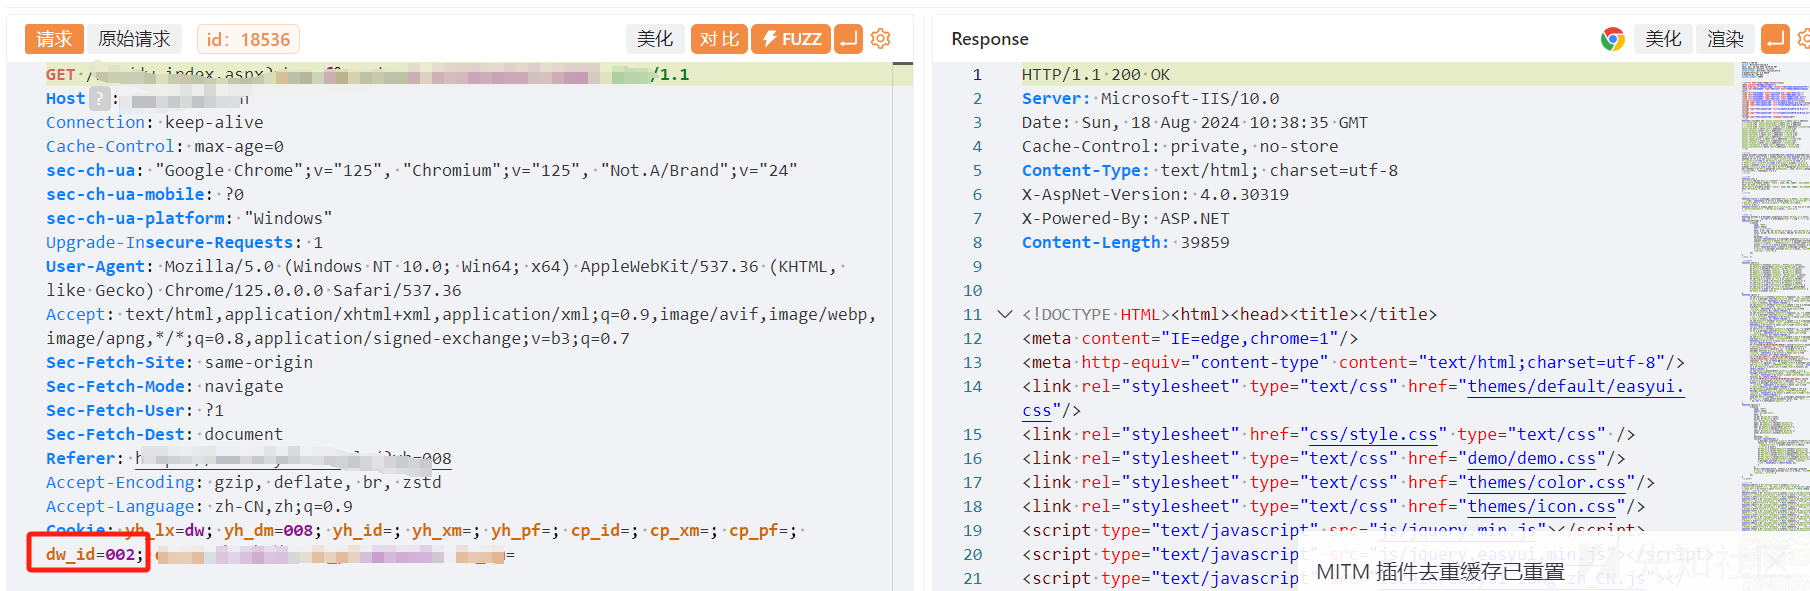Viewport: 1810px width, 591px height.
Task: Click the sec-ch-ua-platform header name
Action: pos(135,218)
